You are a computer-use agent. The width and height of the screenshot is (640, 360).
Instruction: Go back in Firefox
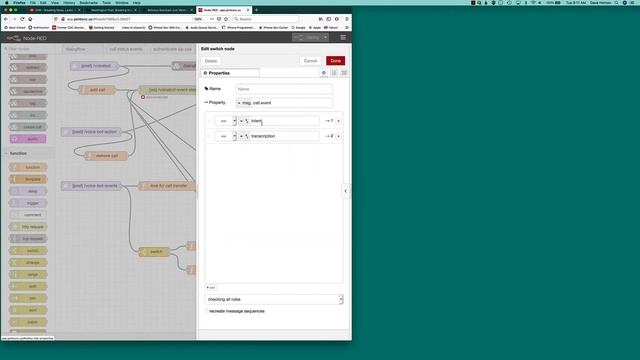pos(6,19)
